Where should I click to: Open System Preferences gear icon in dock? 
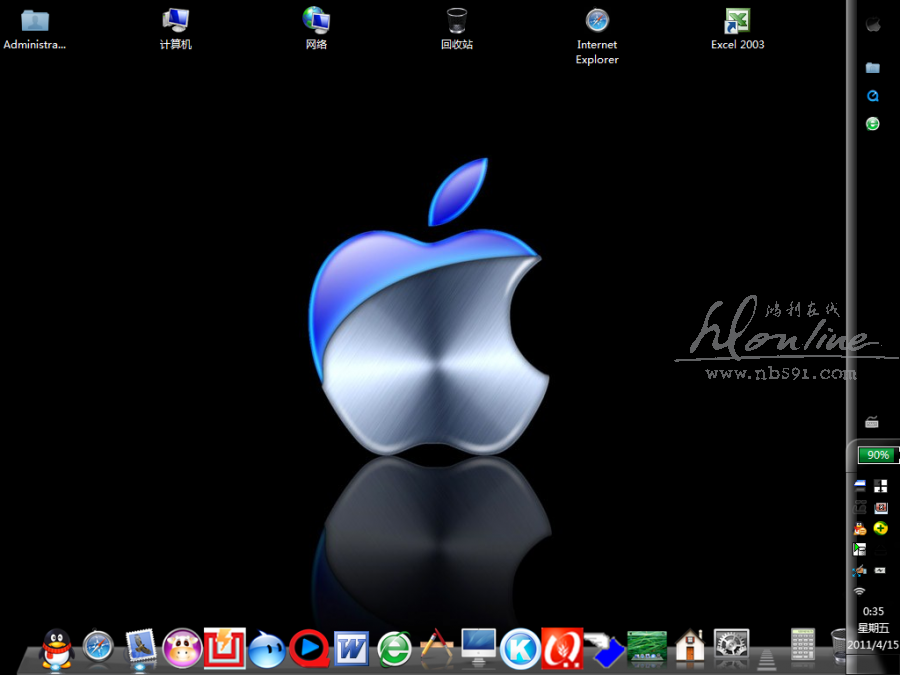732,646
